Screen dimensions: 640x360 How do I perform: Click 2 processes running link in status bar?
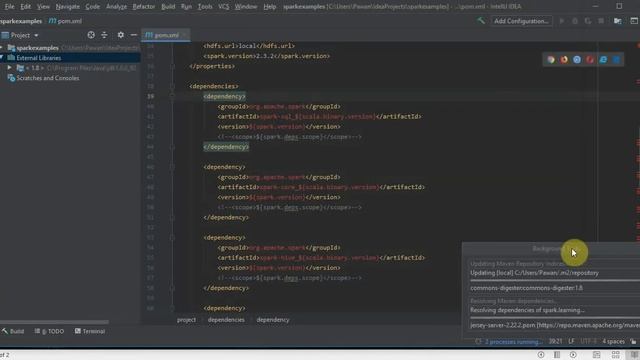pos(513,341)
